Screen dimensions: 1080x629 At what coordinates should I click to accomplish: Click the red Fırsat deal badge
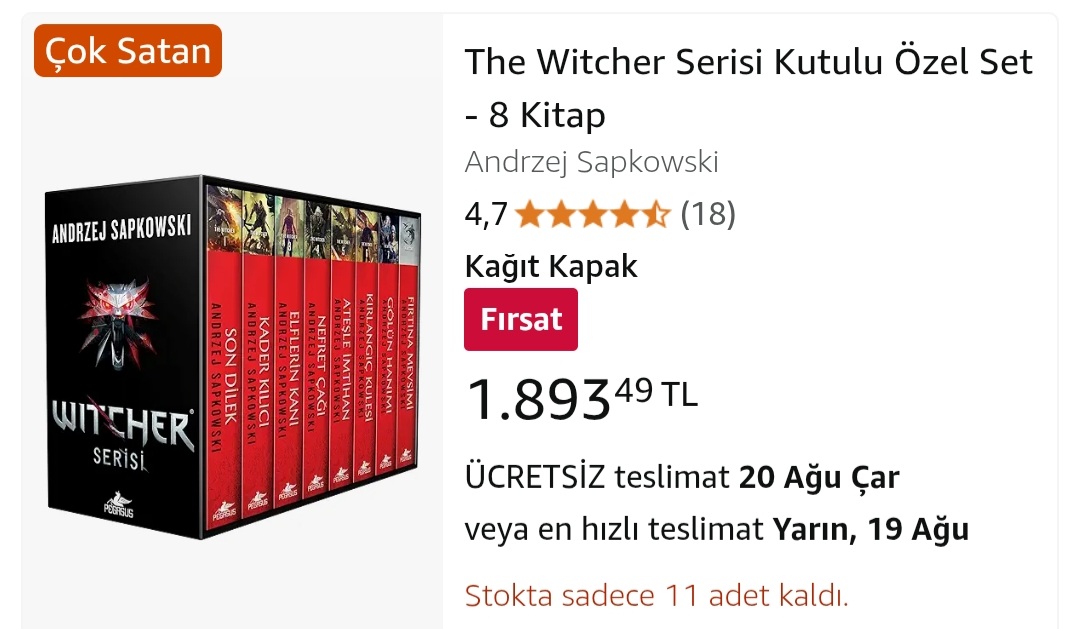click(521, 320)
